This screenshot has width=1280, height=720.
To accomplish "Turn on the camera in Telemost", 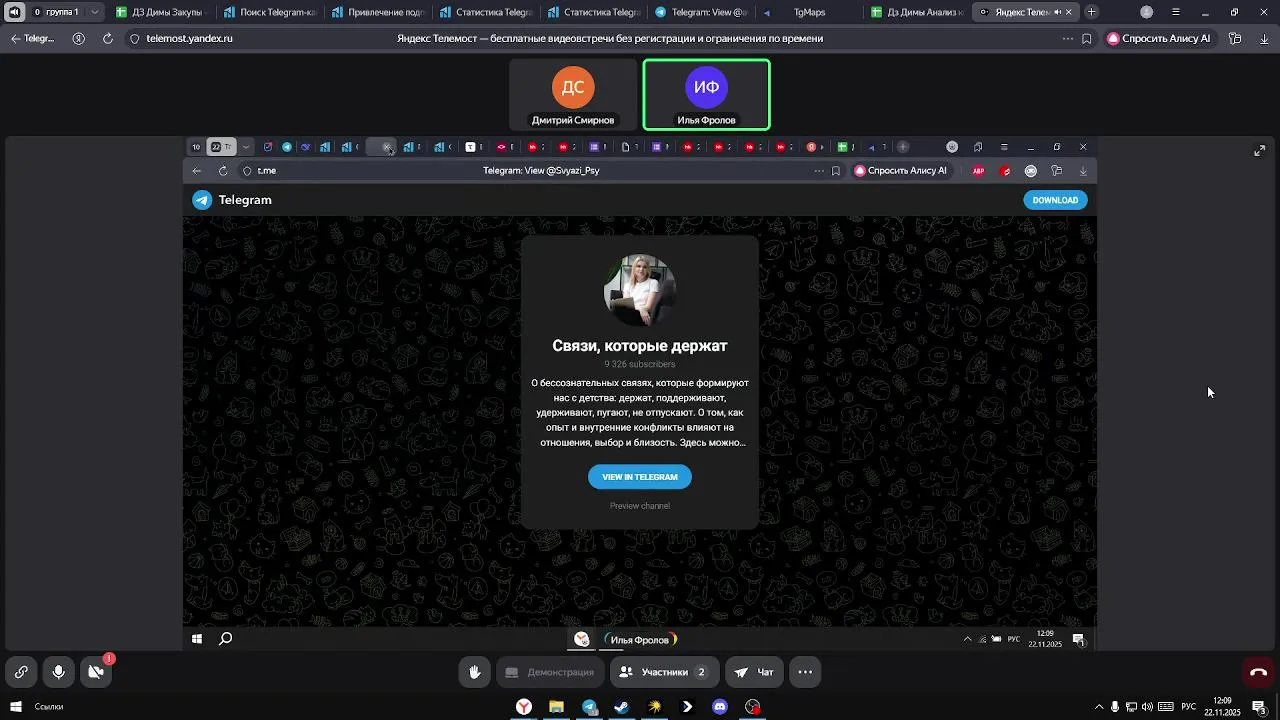I will (x=96, y=672).
